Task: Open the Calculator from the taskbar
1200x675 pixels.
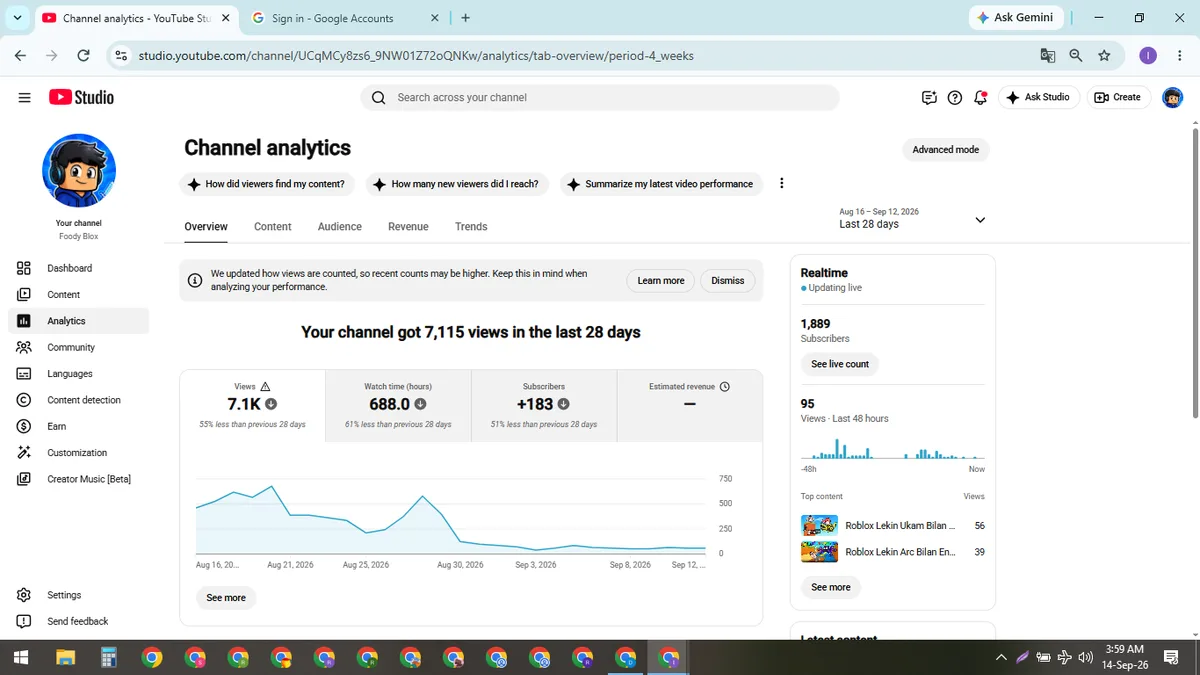Action: pyautogui.click(x=108, y=657)
